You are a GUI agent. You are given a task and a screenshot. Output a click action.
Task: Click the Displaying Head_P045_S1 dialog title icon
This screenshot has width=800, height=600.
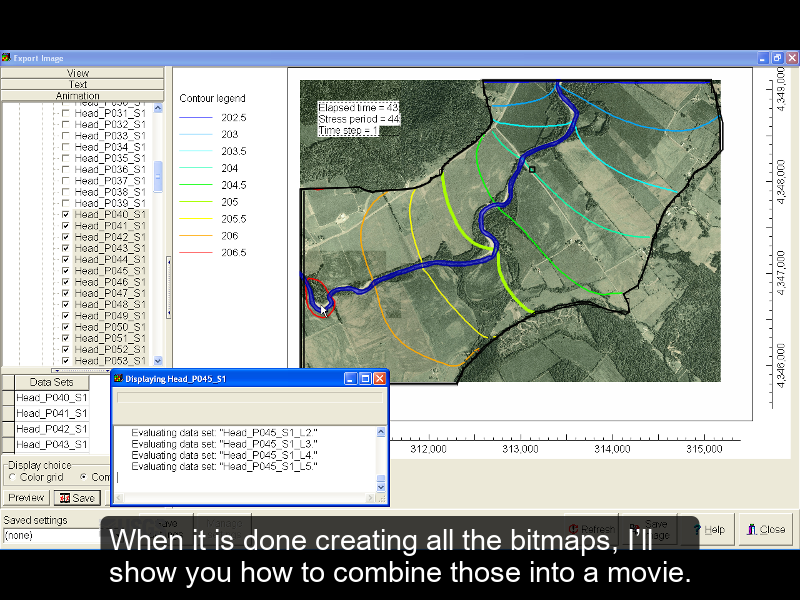coord(121,378)
